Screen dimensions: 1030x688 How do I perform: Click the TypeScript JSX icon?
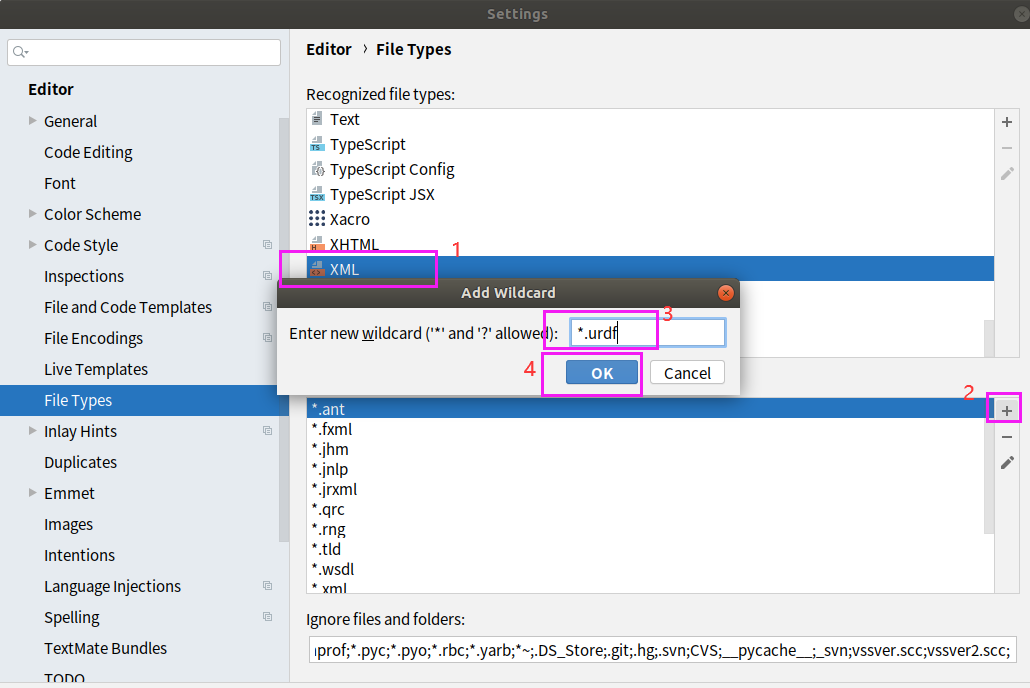pos(318,194)
